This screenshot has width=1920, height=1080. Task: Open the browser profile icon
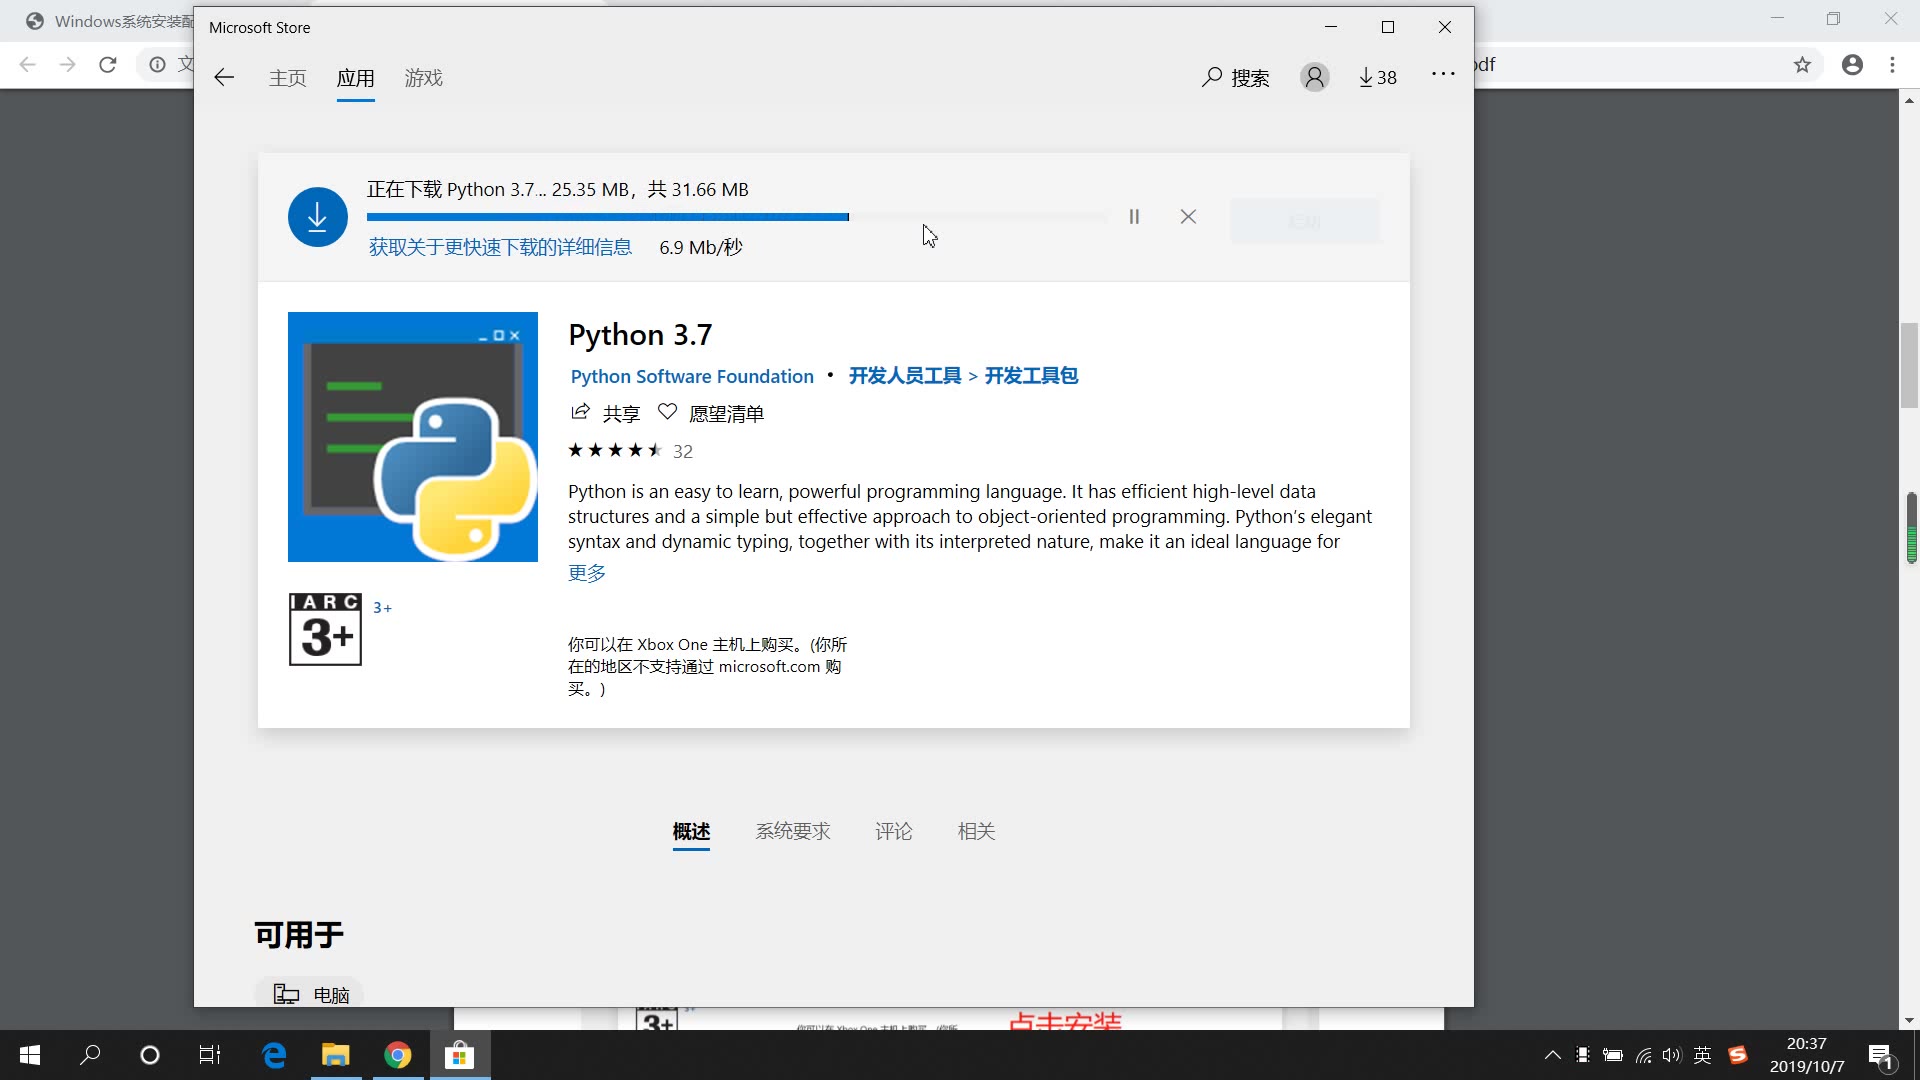1852,65
